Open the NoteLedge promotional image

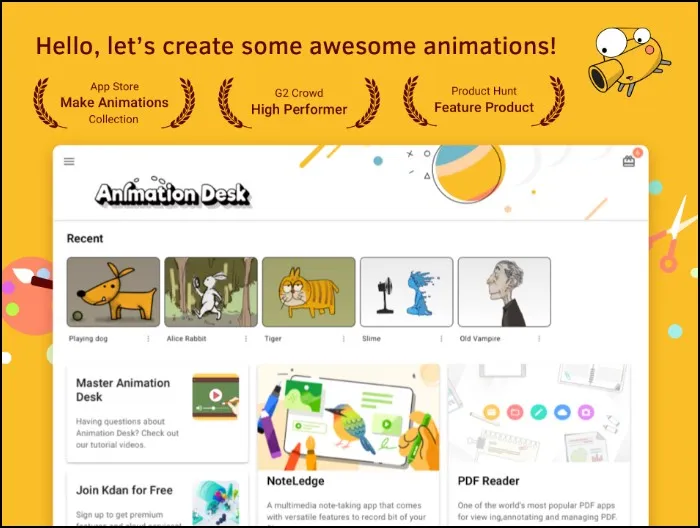348,417
